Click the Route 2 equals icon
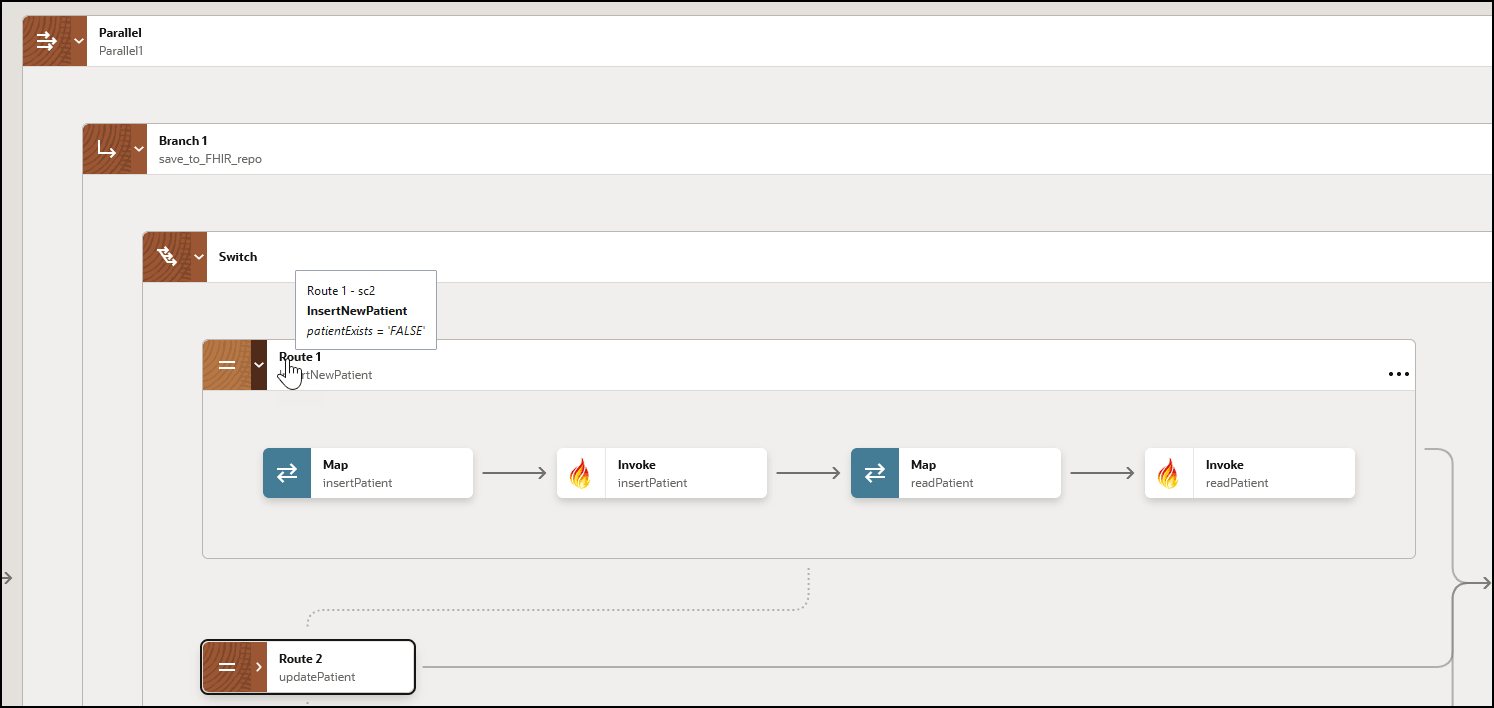Viewport: 1494px width, 708px height. pos(227,667)
